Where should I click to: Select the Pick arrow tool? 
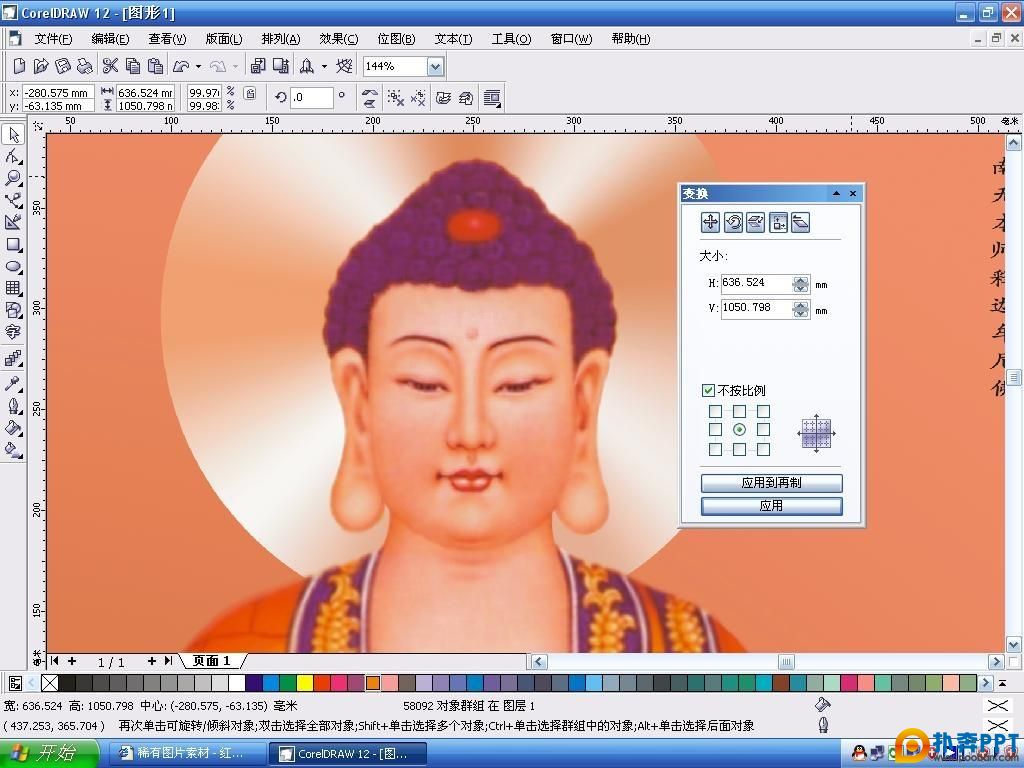13,135
